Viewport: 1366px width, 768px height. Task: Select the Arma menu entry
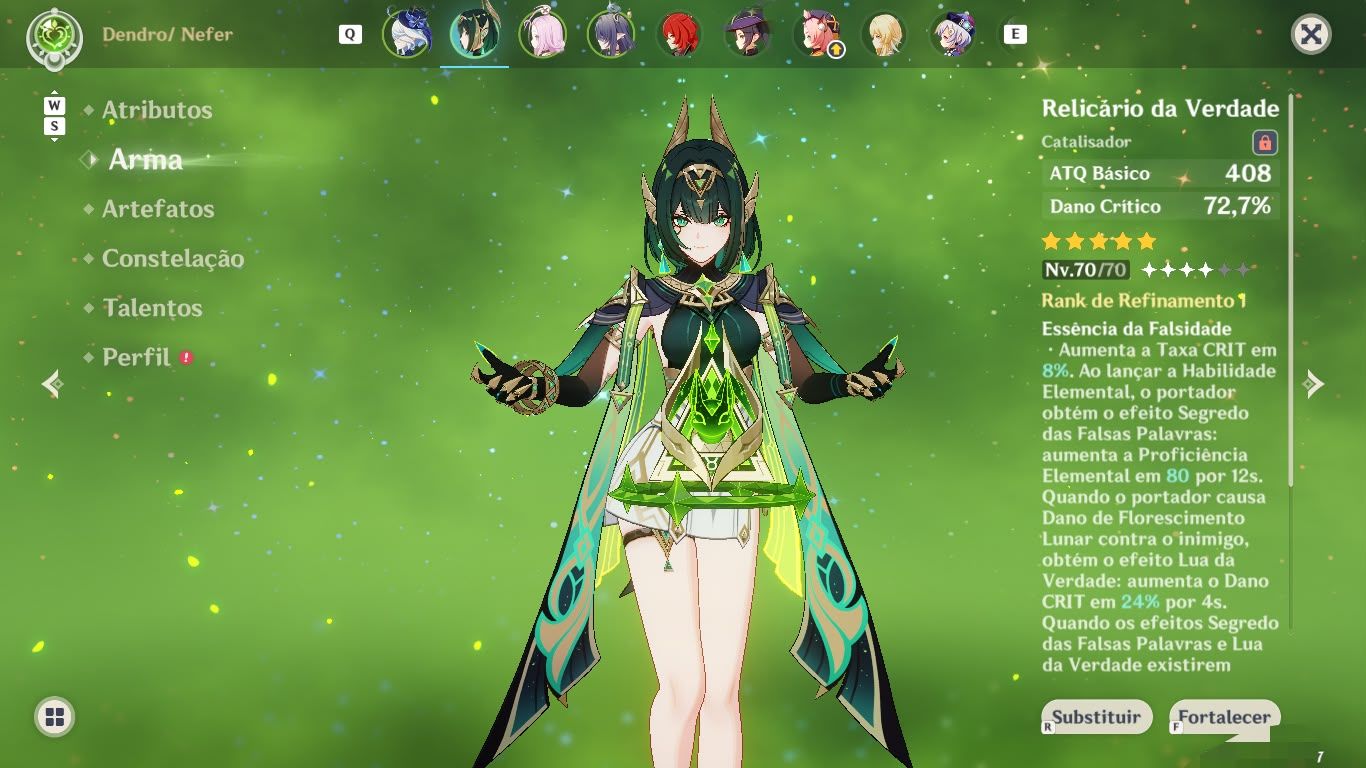(x=145, y=159)
